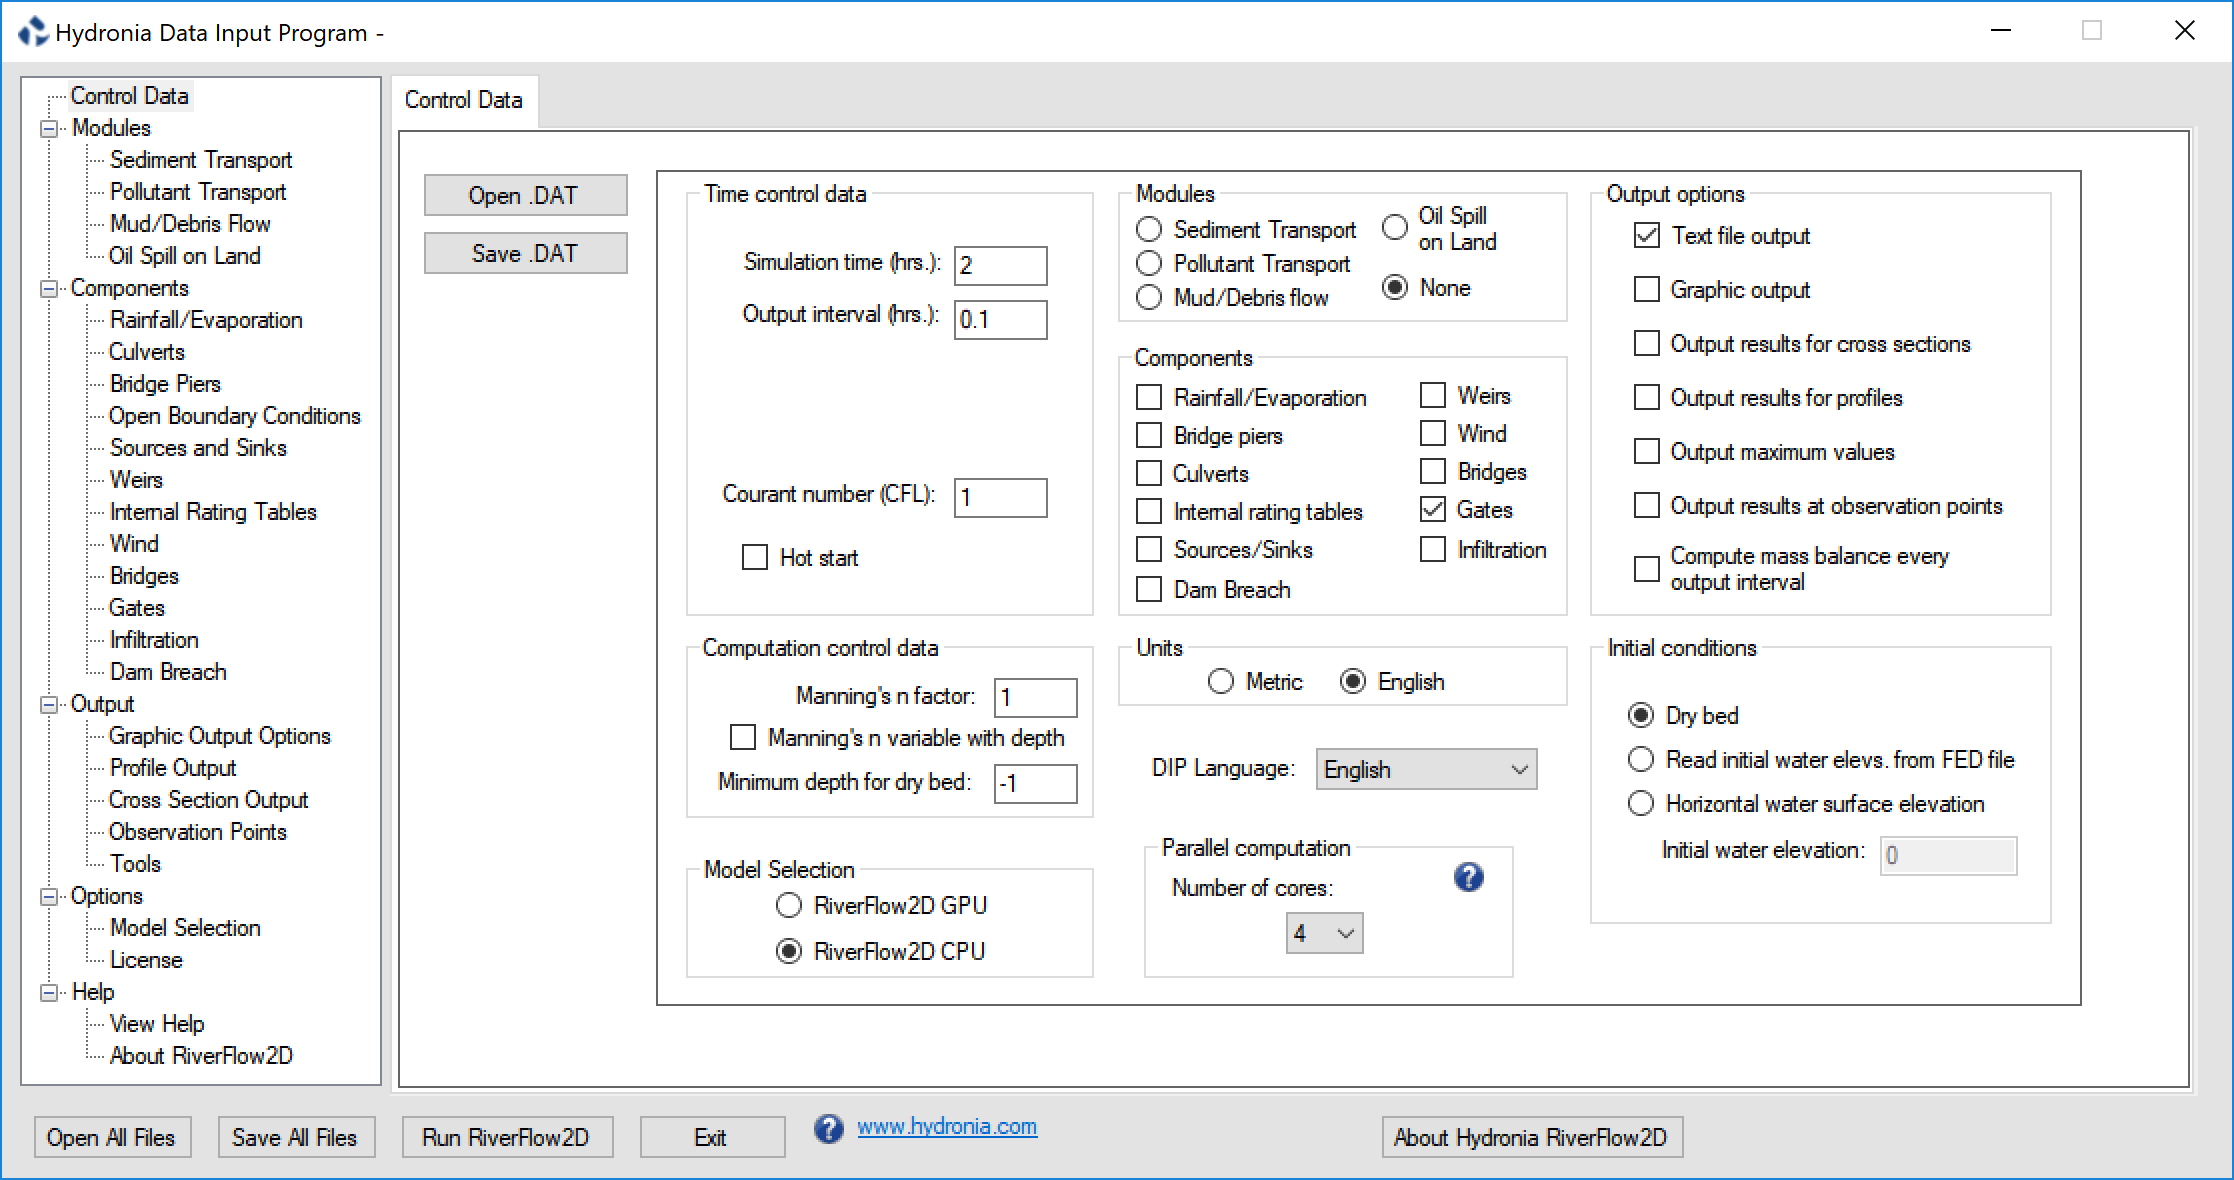Collapse the Modules tree node

coord(49,129)
